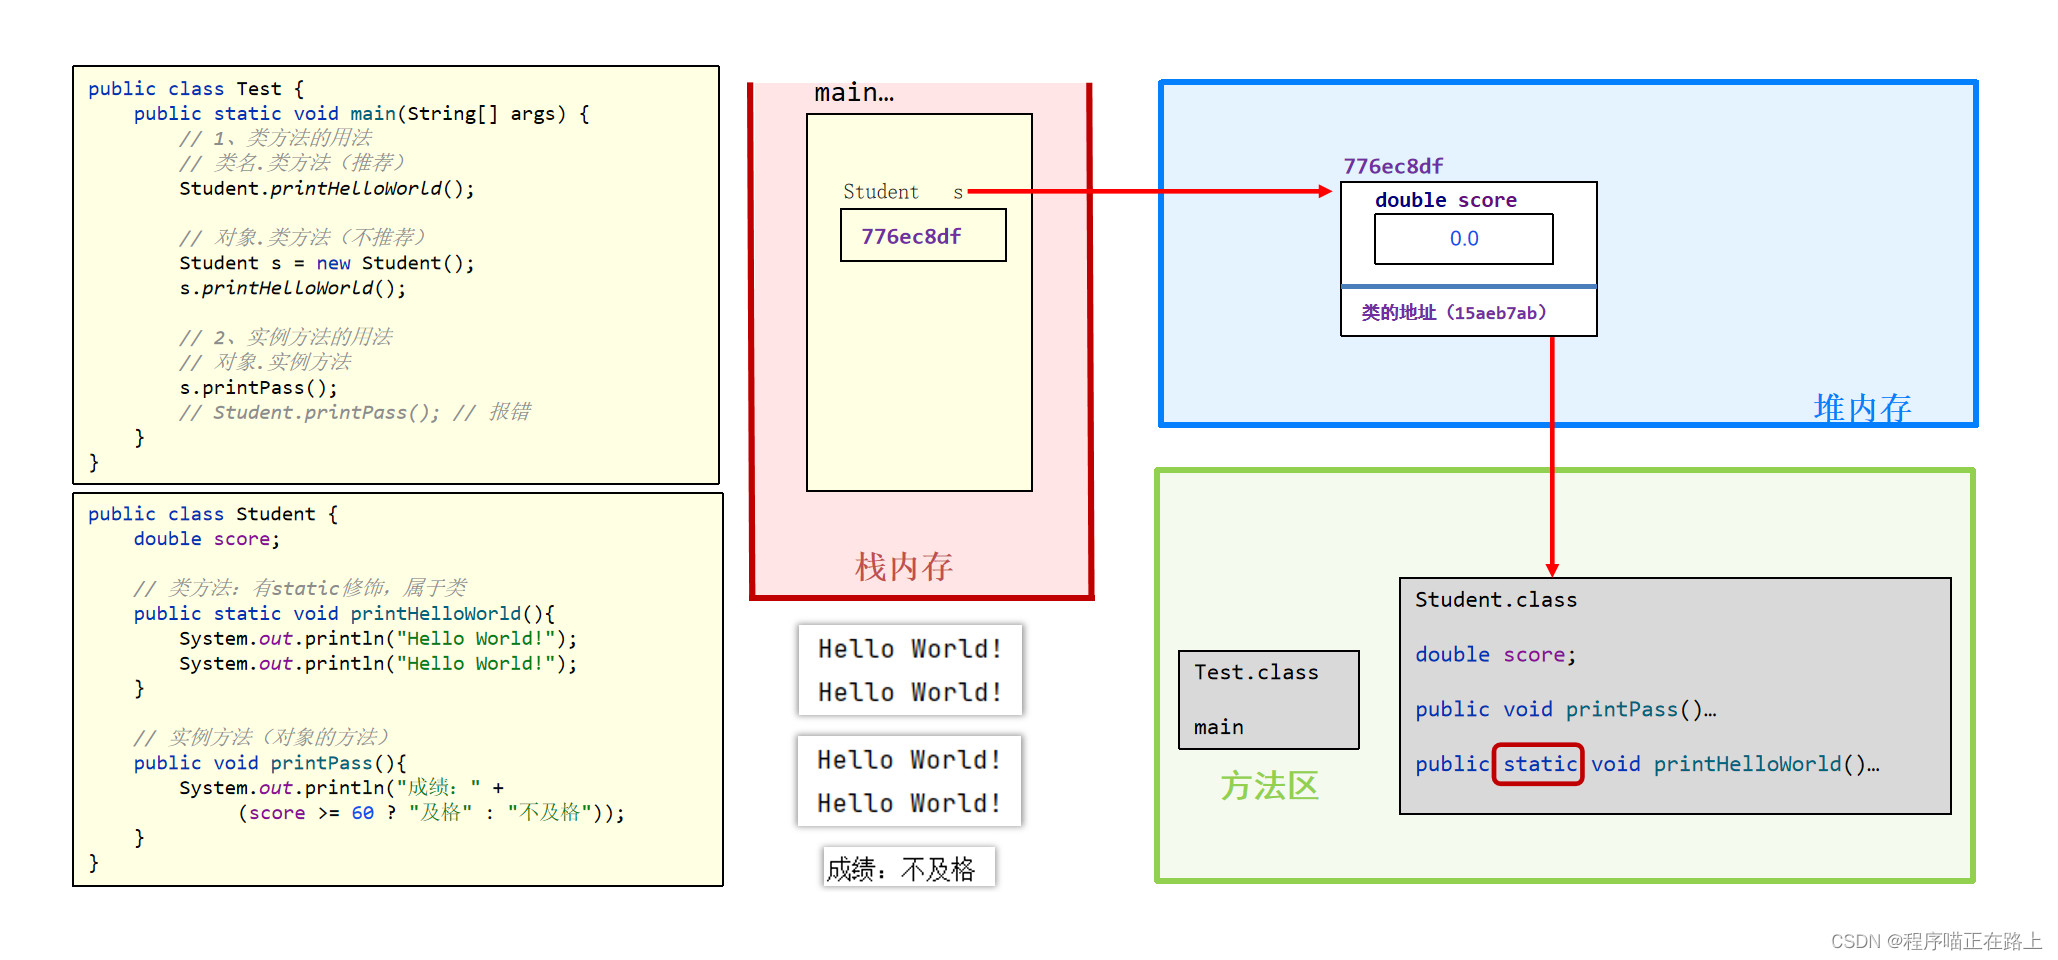This screenshot has width=2058, height=960.
Task: Click the '成绩: 不及格' output
Action: (909, 868)
